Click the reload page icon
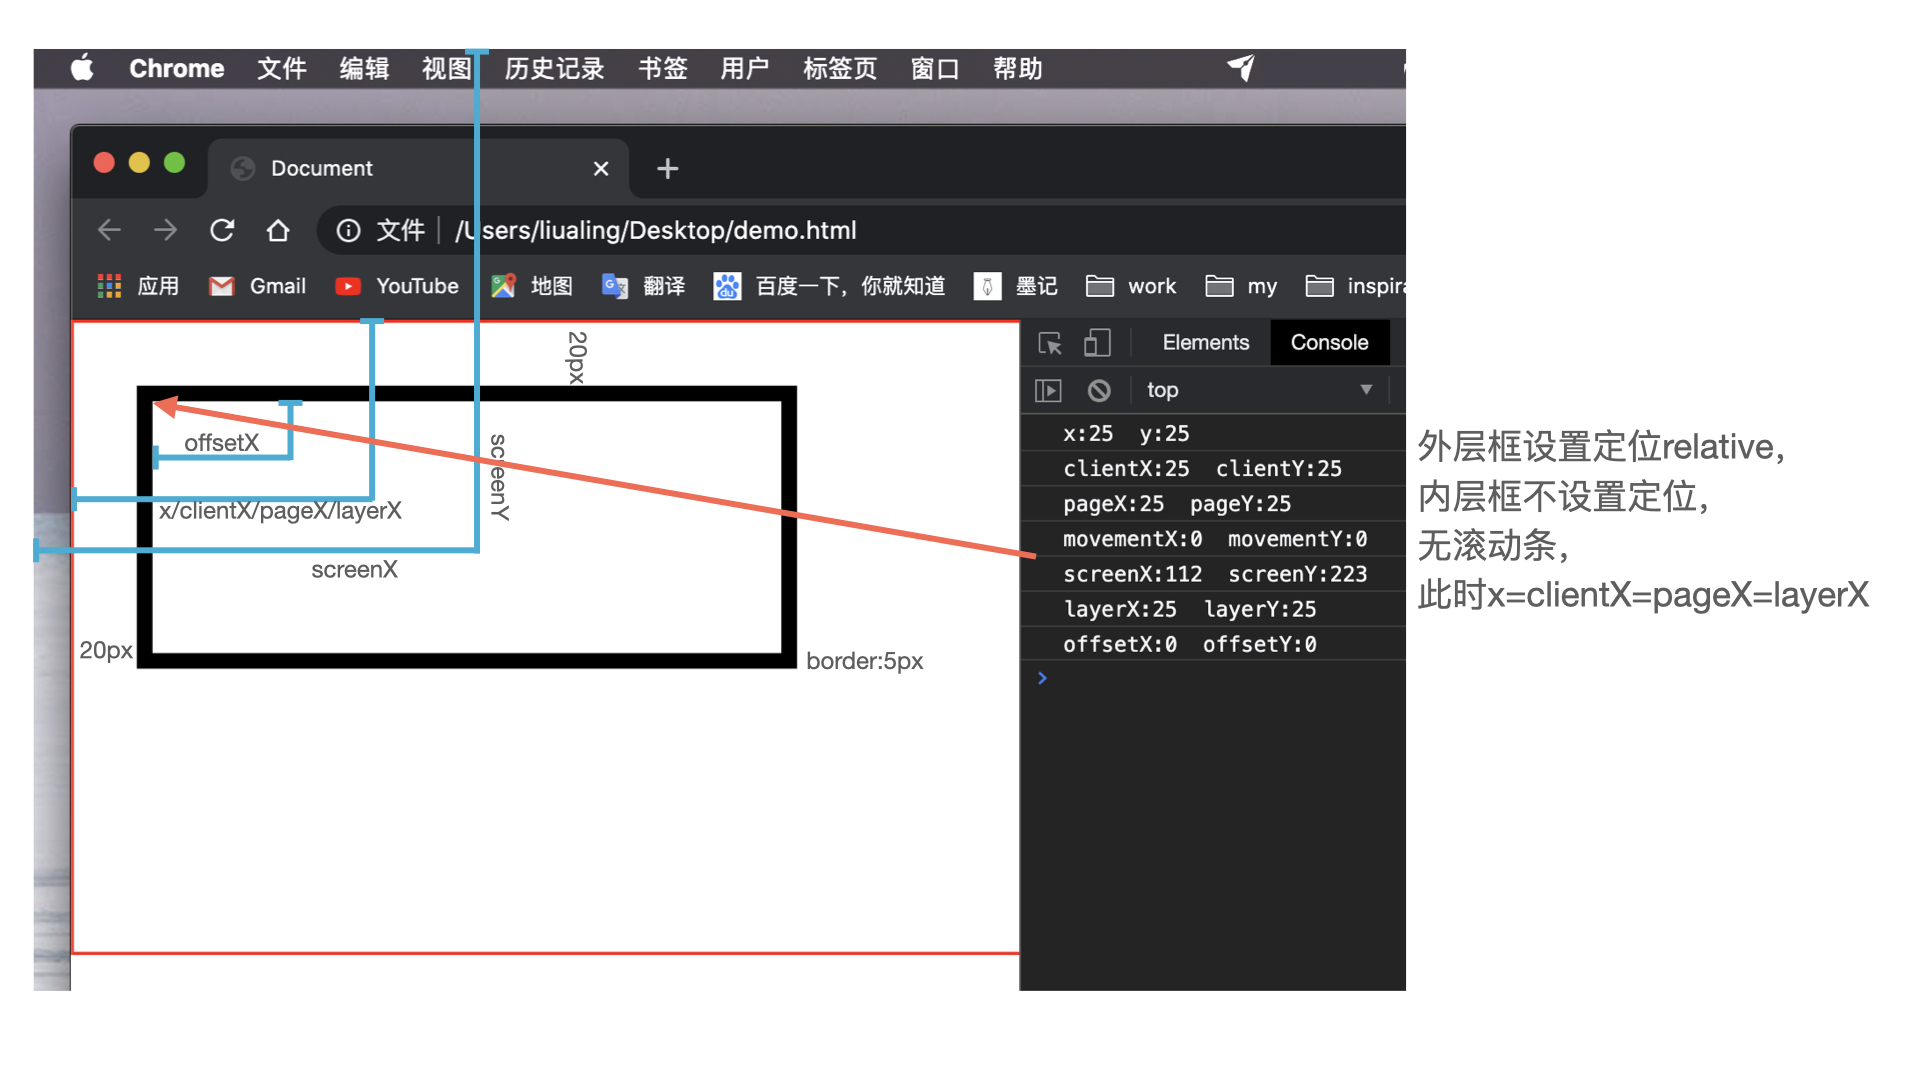1920x1080 pixels. click(222, 230)
